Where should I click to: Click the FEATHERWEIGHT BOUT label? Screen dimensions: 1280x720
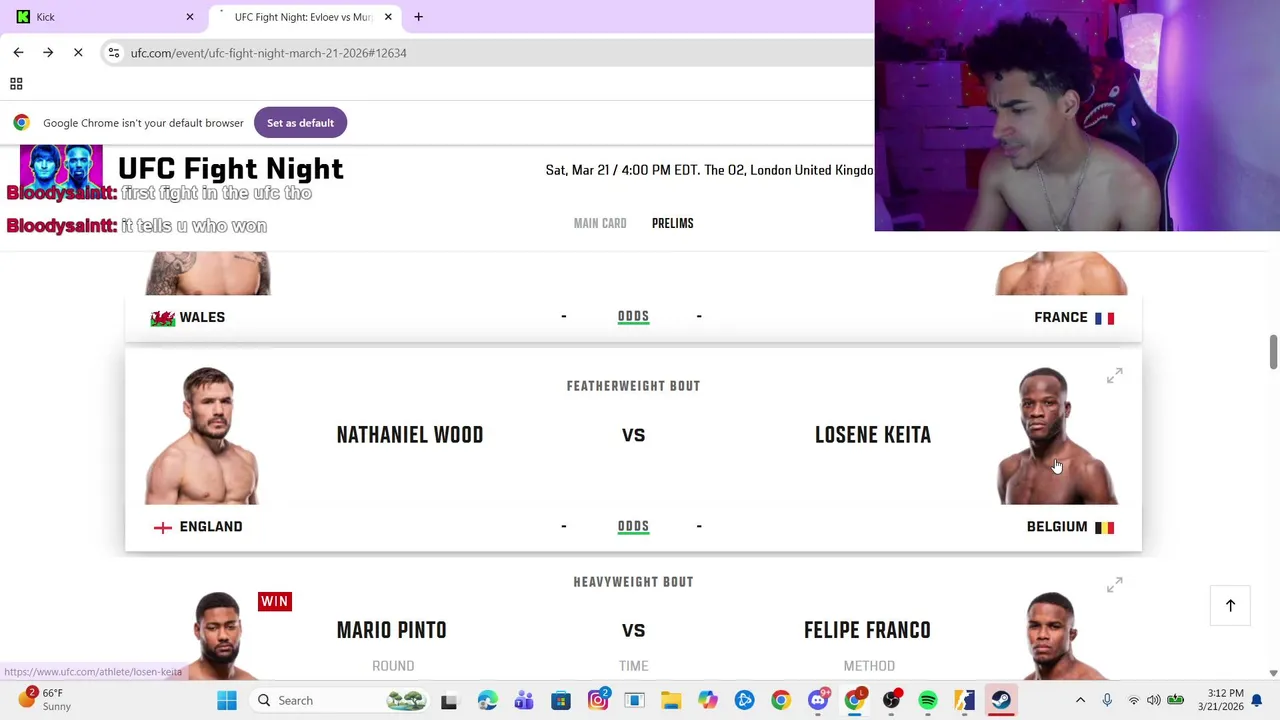coord(633,386)
